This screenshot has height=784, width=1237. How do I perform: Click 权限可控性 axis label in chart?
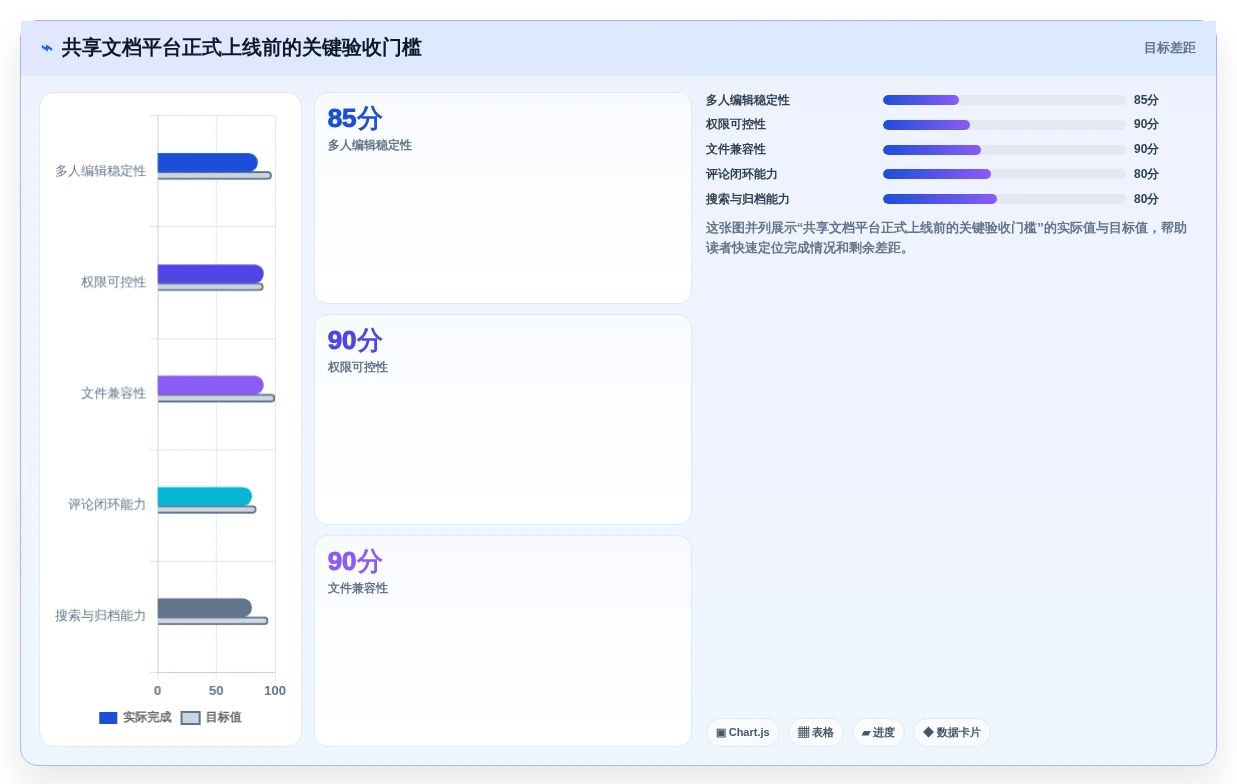pyautogui.click(x=113, y=282)
